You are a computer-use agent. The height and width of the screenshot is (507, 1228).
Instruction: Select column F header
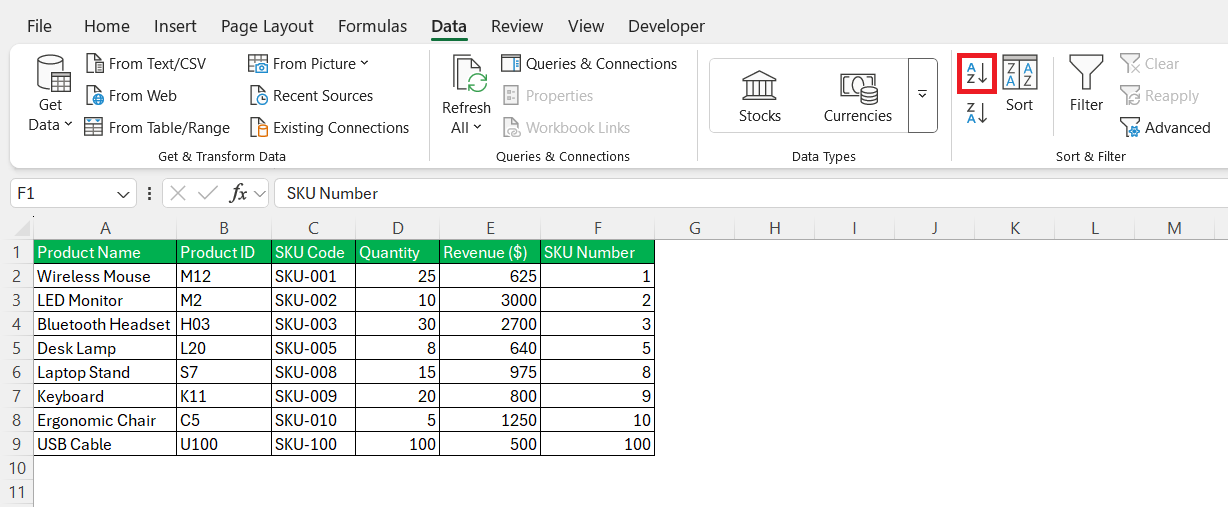pyautogui.click(x=597, y=228)
